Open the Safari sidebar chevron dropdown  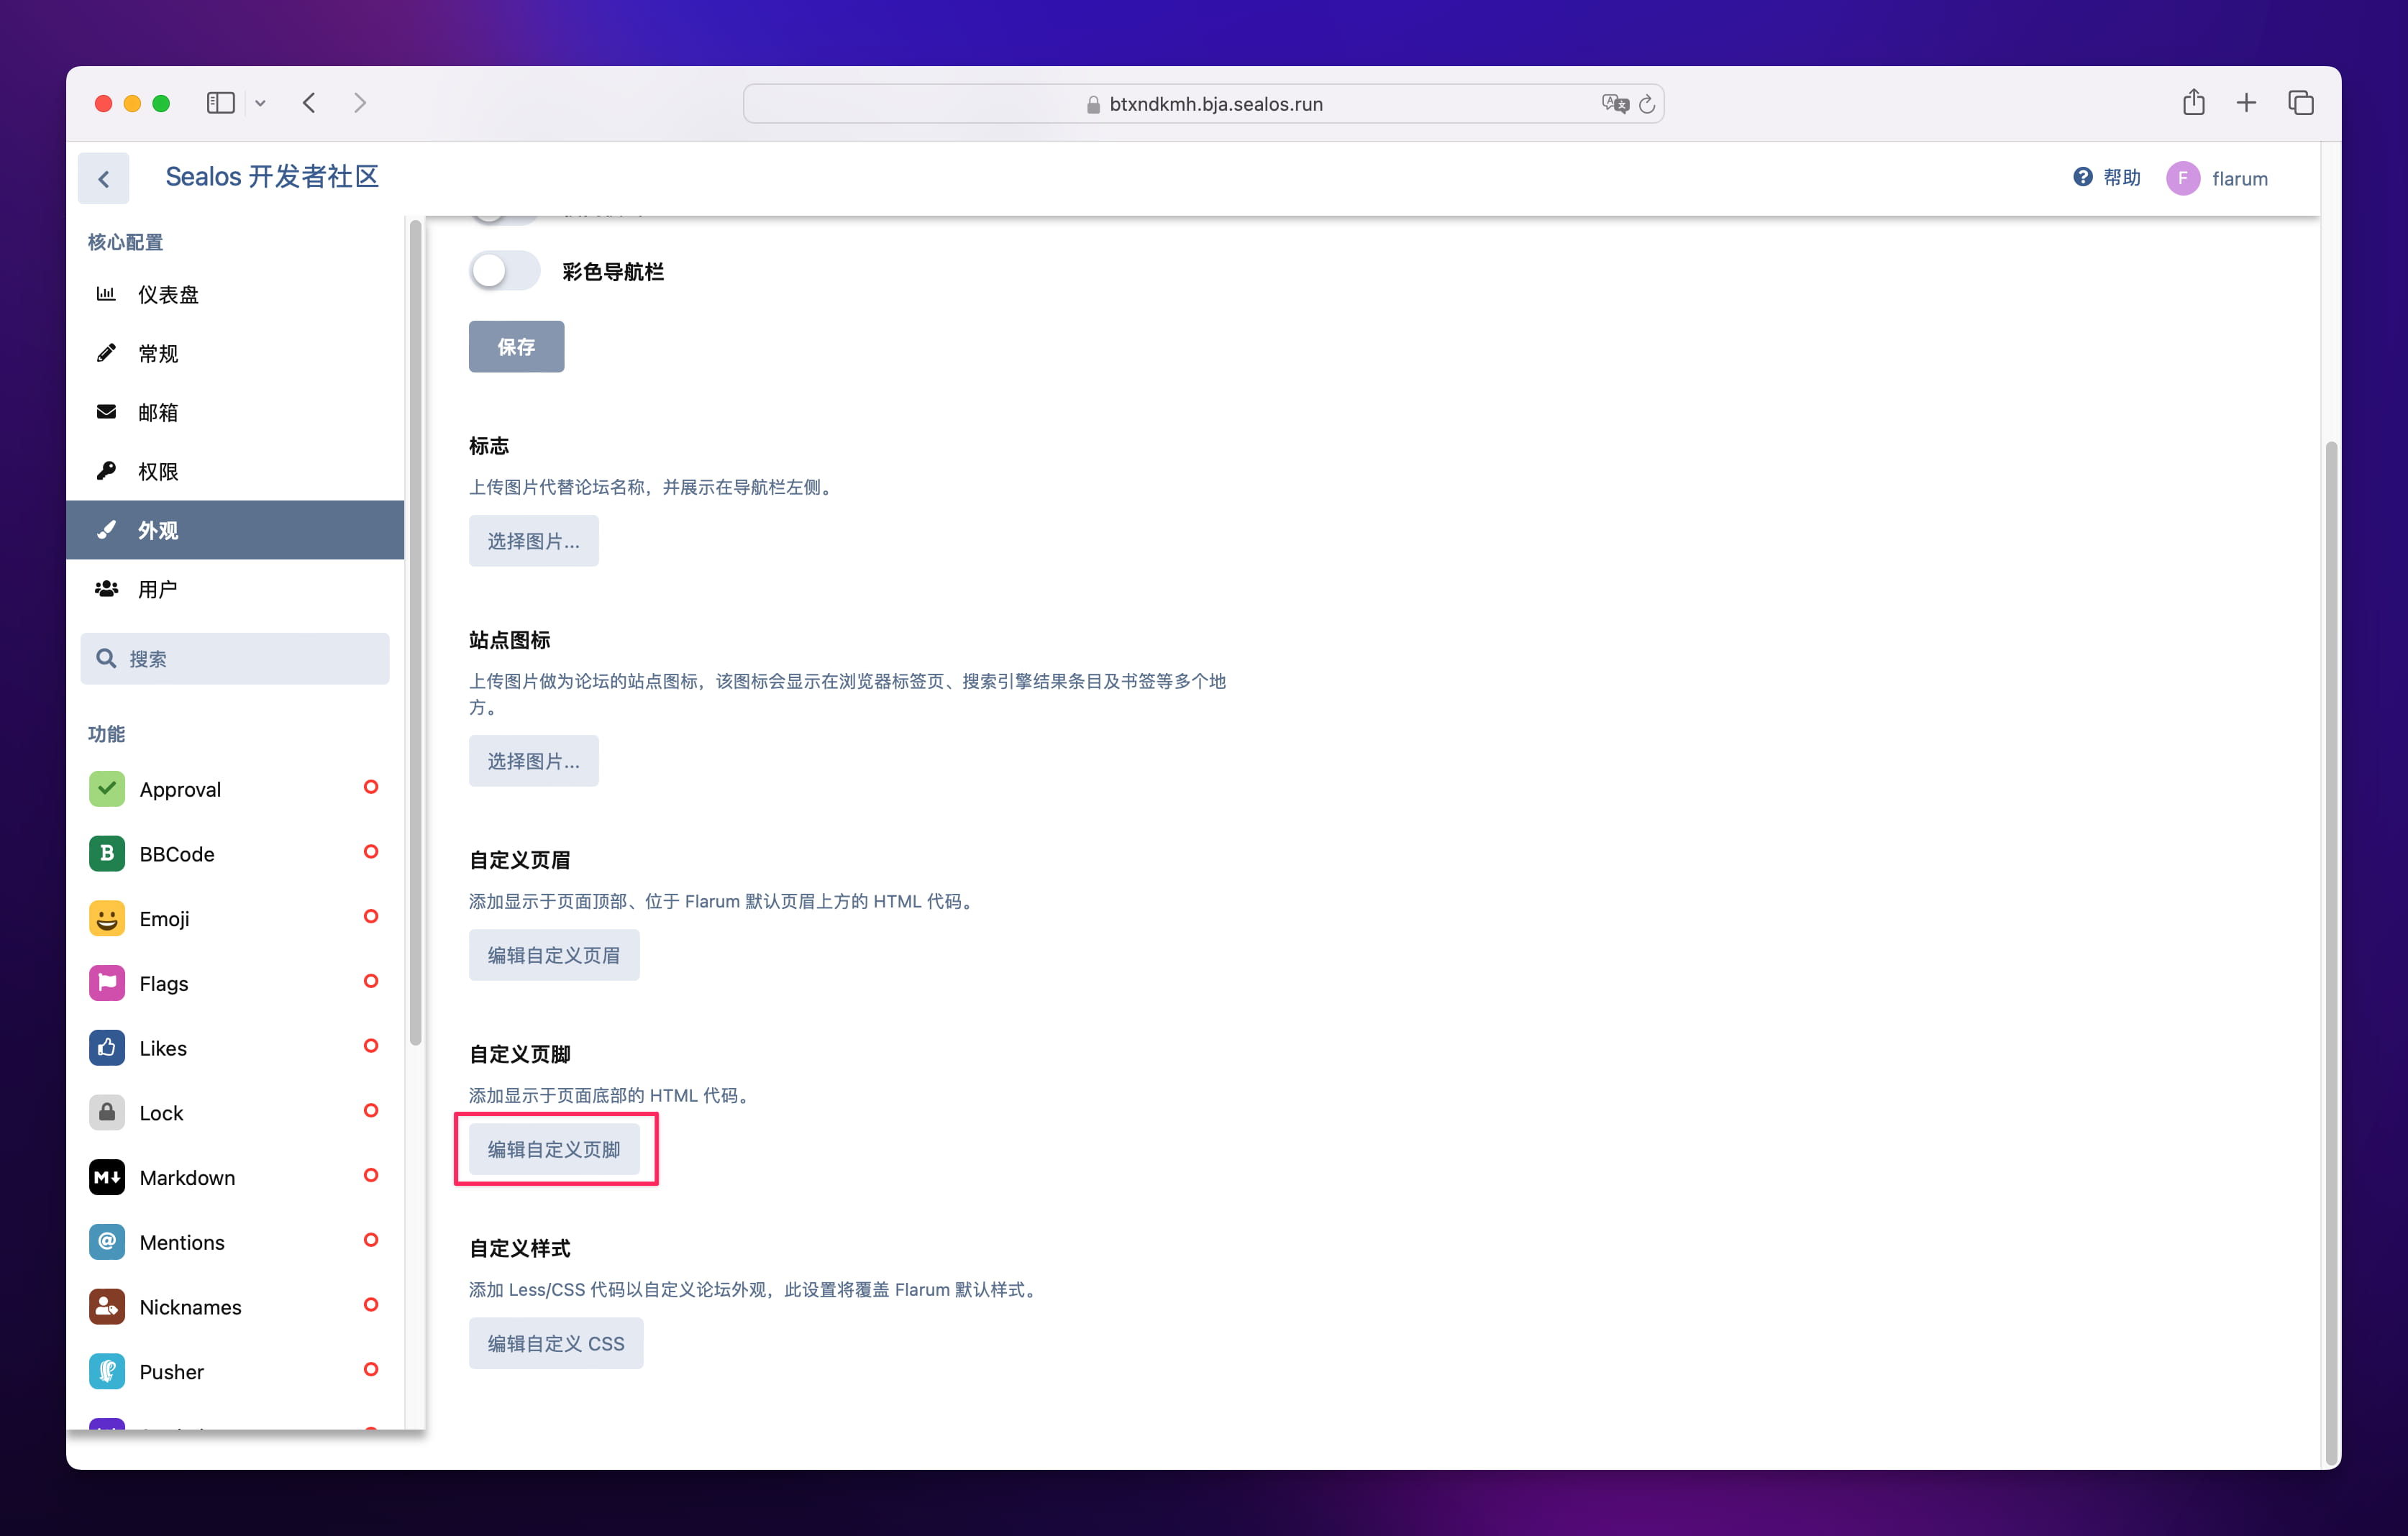pos(260,102)
